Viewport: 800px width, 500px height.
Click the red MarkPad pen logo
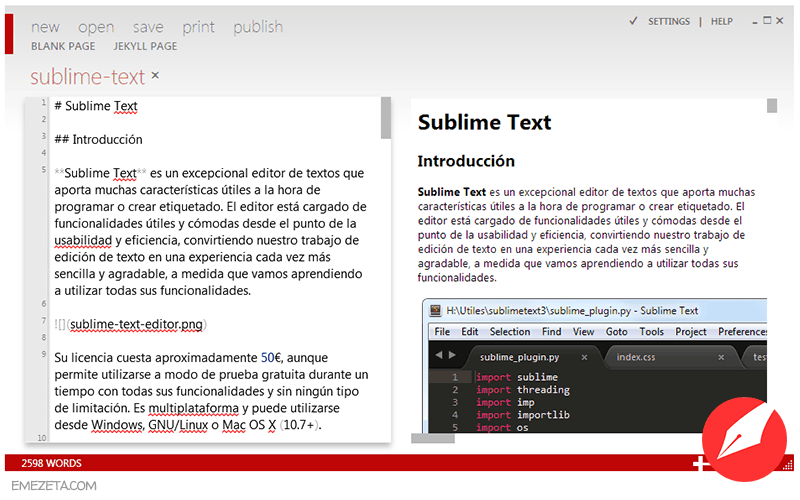[744, 439]
